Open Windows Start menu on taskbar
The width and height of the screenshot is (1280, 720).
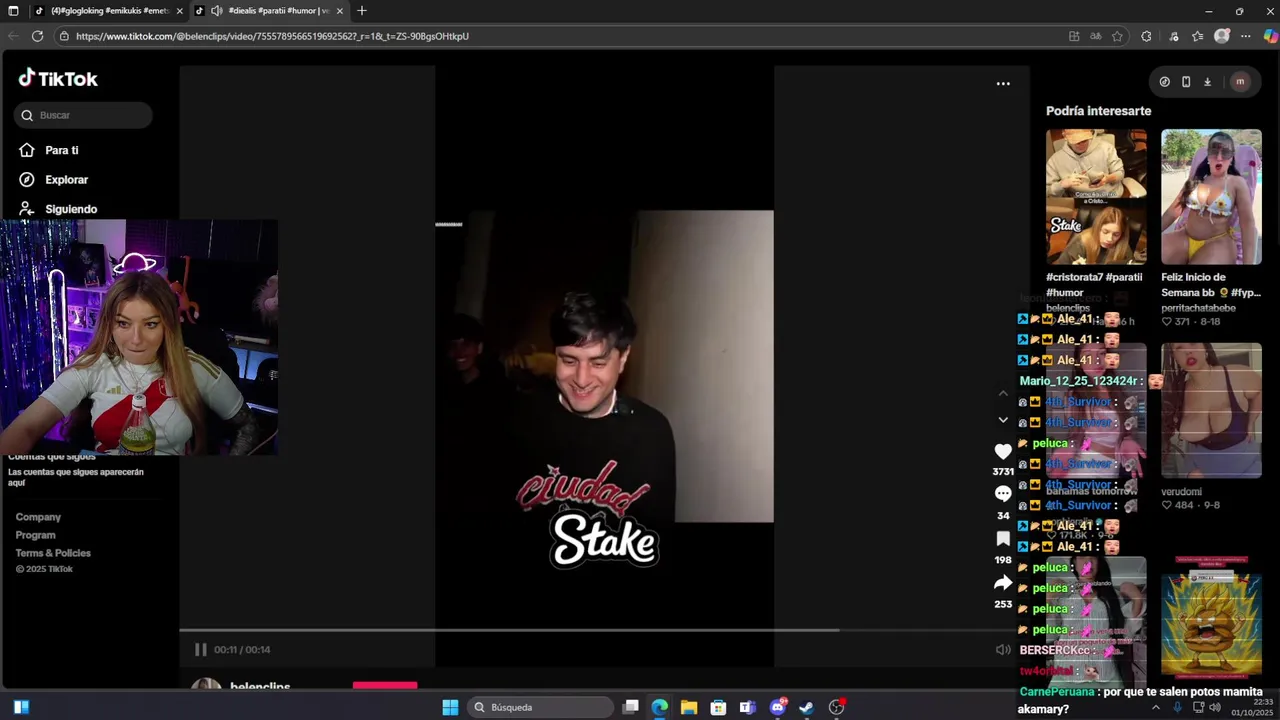pyautogui.click(x=450, y=707)
